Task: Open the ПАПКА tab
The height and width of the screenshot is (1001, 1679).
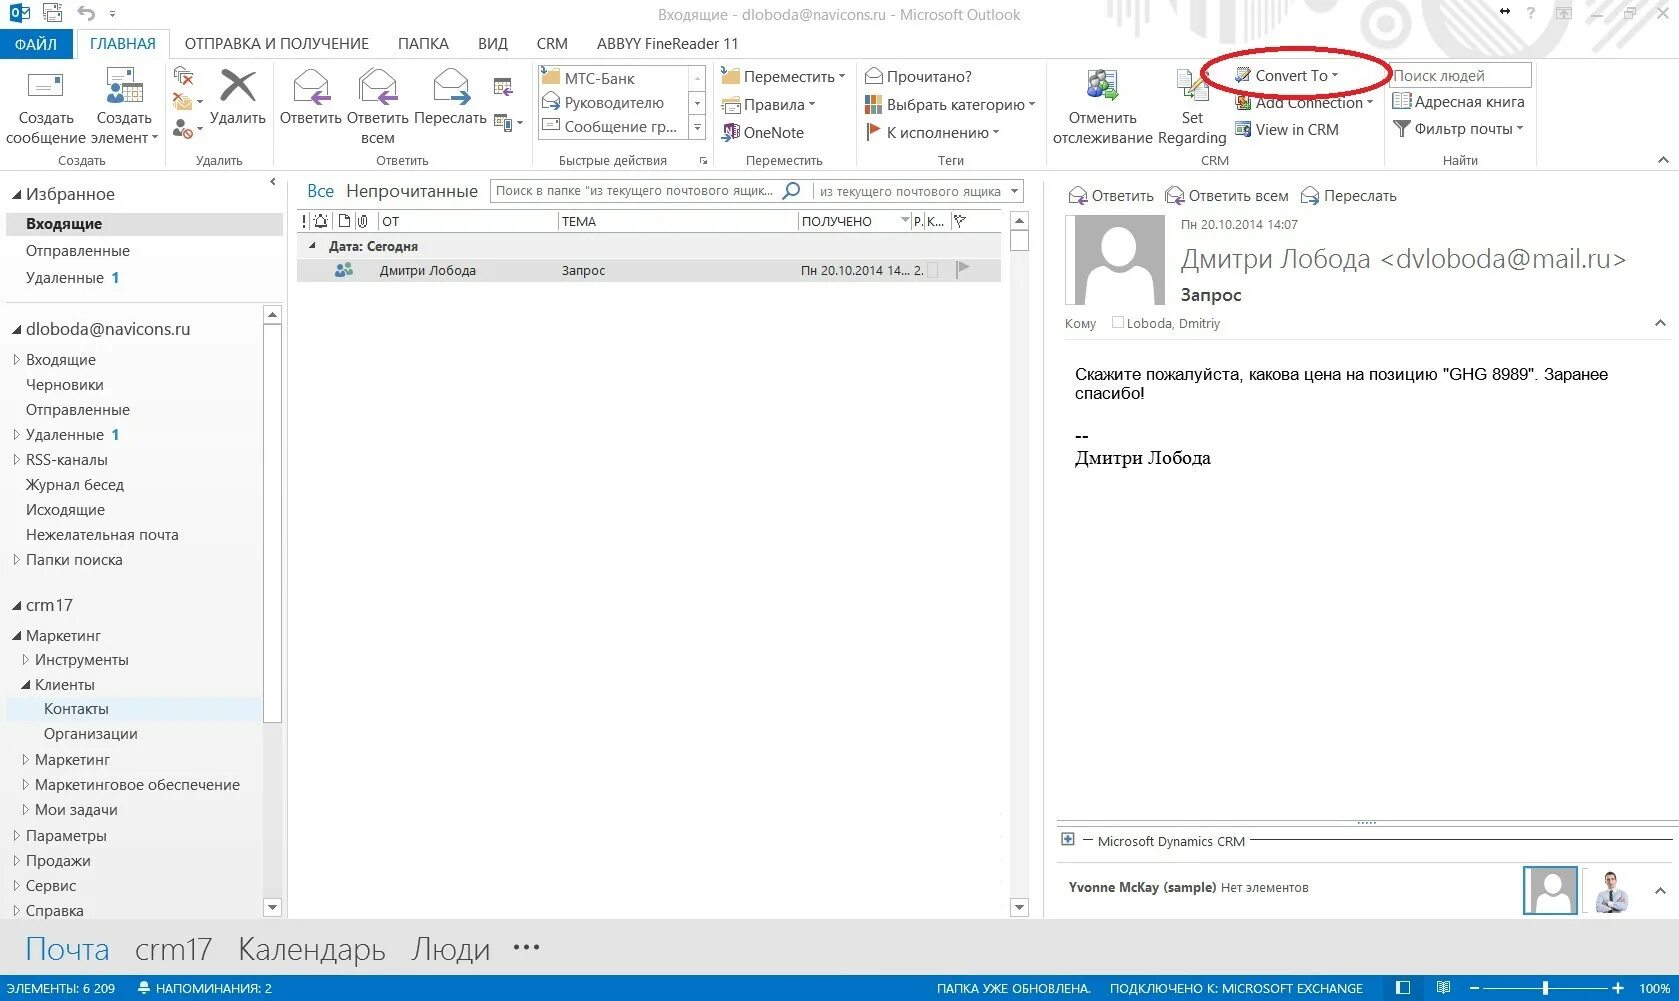Action: [x=423, y=44]
